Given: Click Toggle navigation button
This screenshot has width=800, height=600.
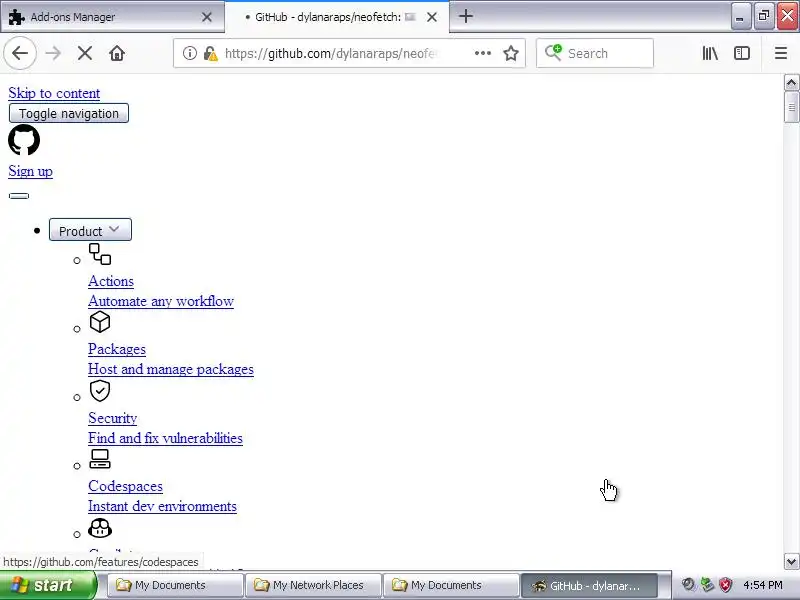Looking at the screenshot, I should pos(69,113).
